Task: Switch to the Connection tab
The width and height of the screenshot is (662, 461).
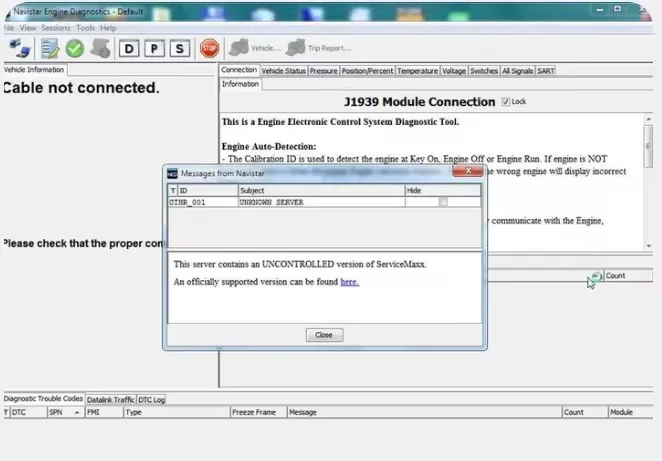Action: (x=239, y=70)
